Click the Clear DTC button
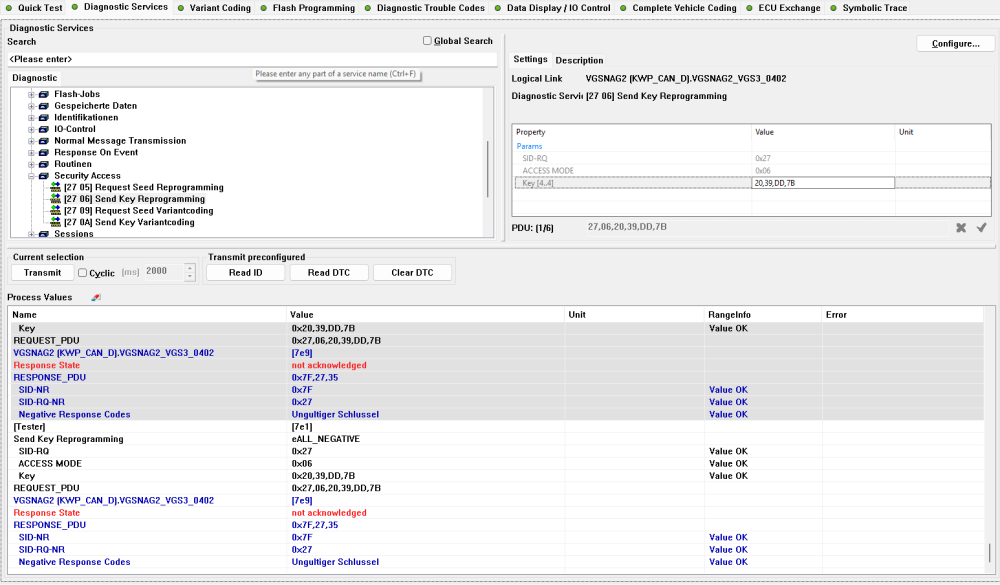The height and width of the screenshot is (585, 1000). [x=412, y=272]
